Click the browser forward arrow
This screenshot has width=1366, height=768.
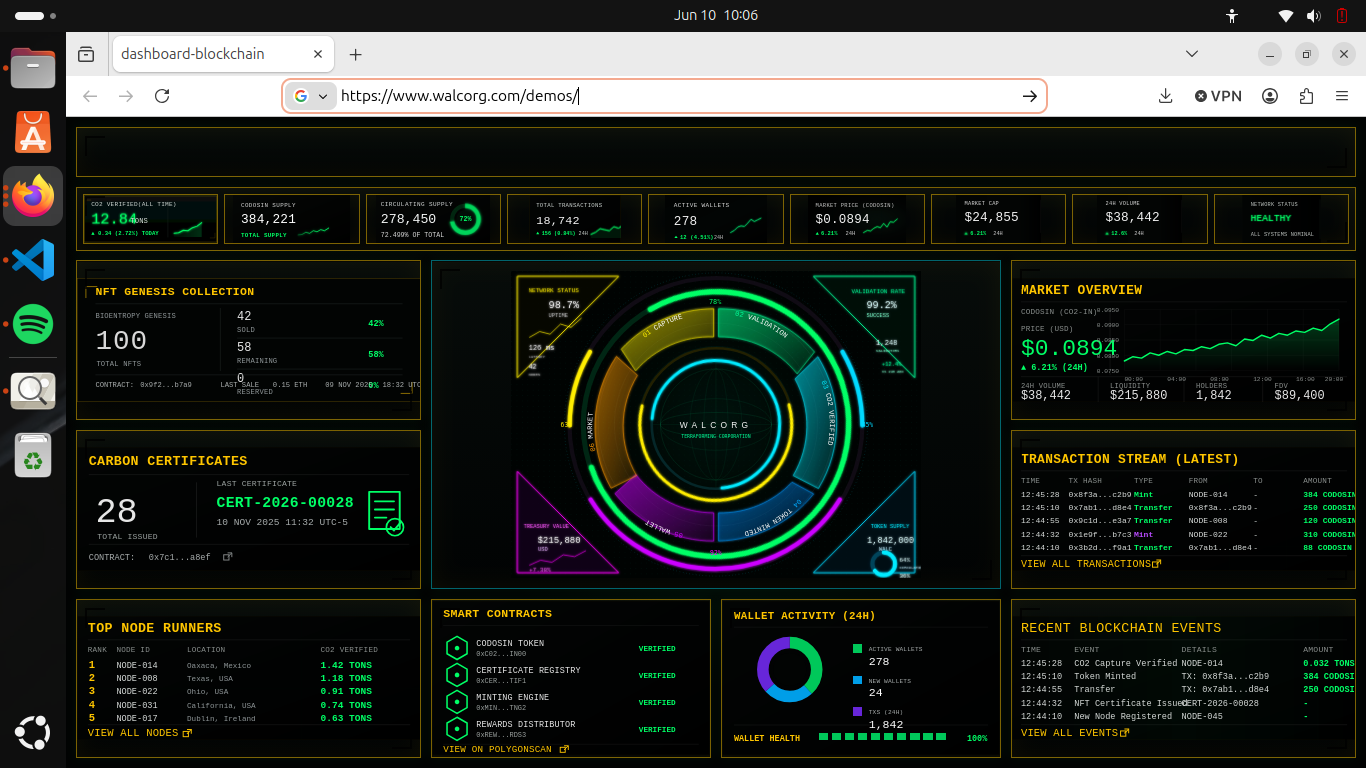(126, 96)
